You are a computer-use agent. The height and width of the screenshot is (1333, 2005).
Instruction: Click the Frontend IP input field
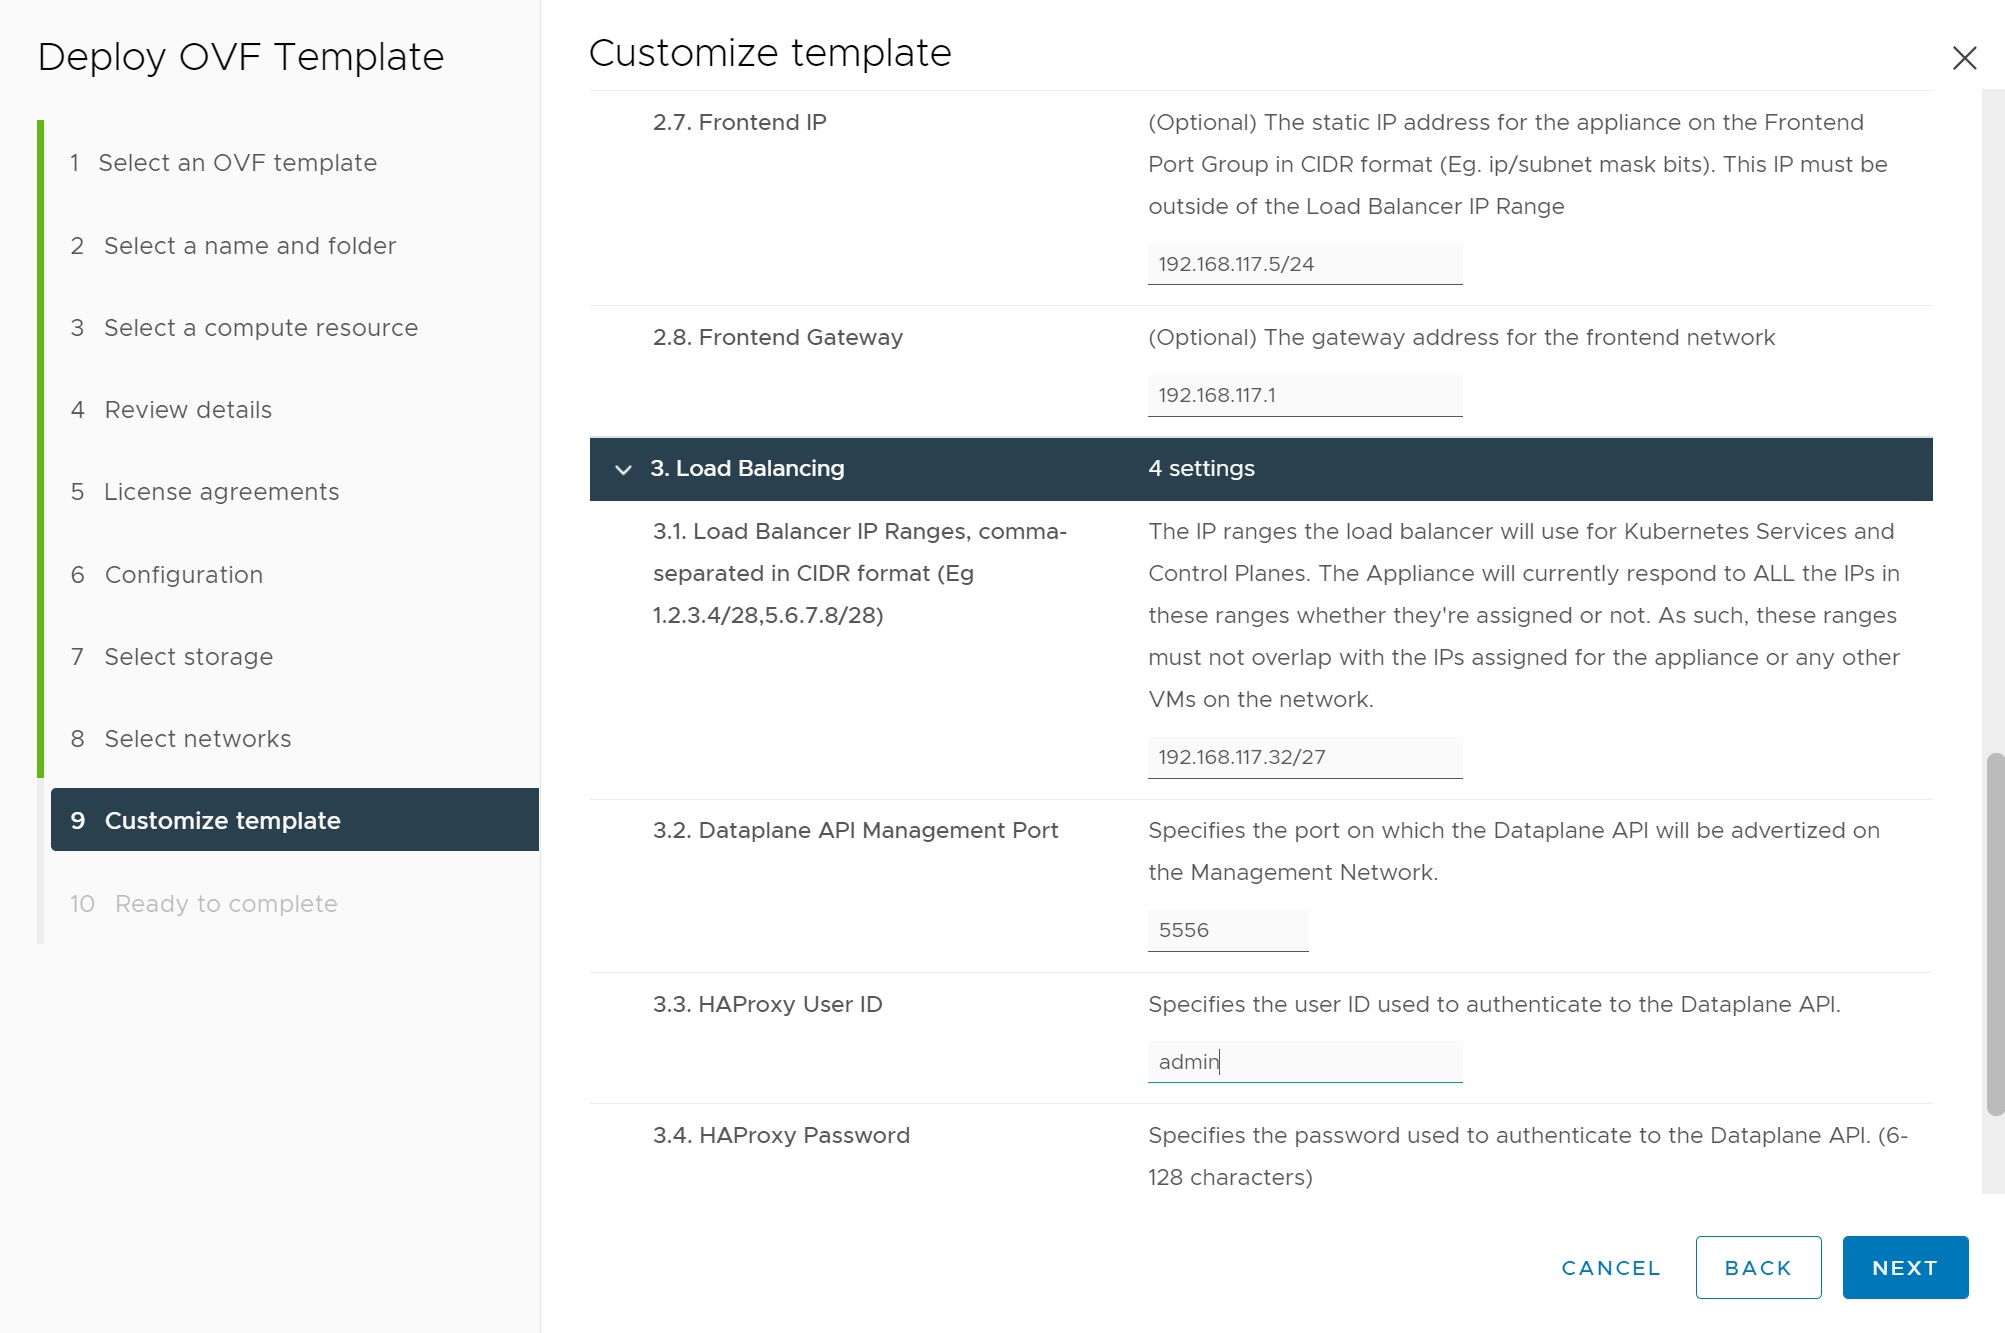(x=1304, y=264)
